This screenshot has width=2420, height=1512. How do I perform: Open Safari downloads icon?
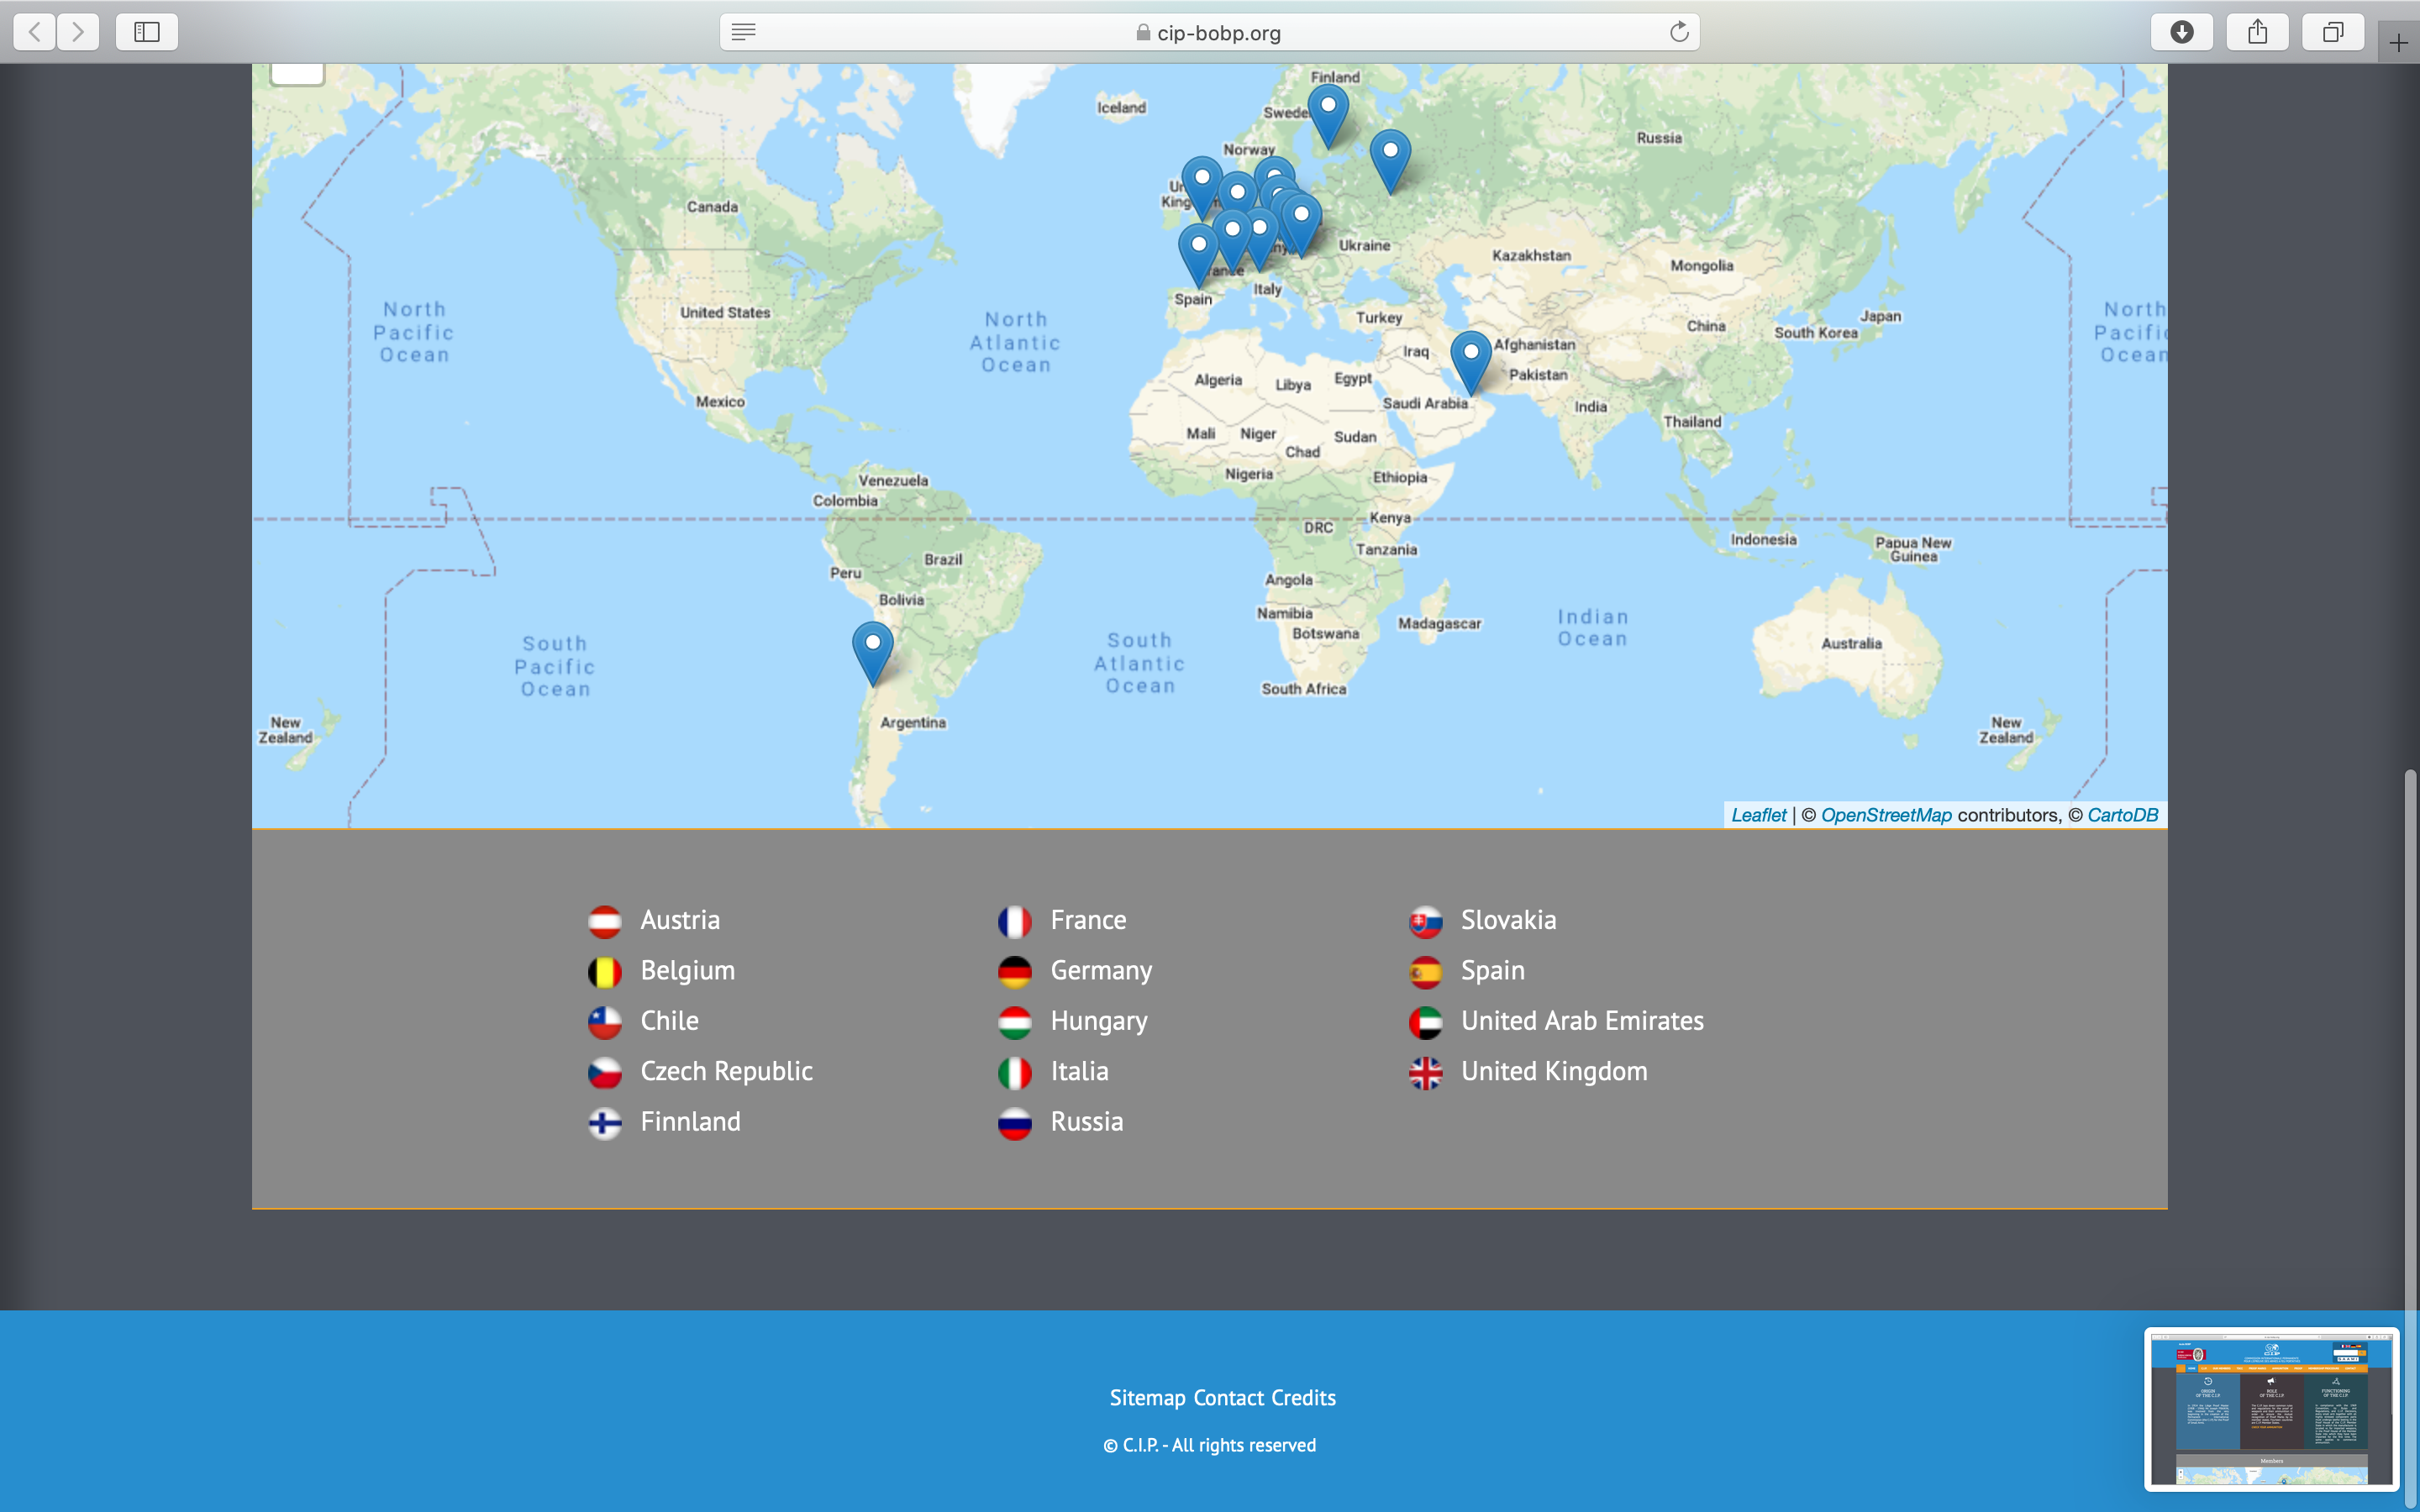click(x=2182, y=32)
